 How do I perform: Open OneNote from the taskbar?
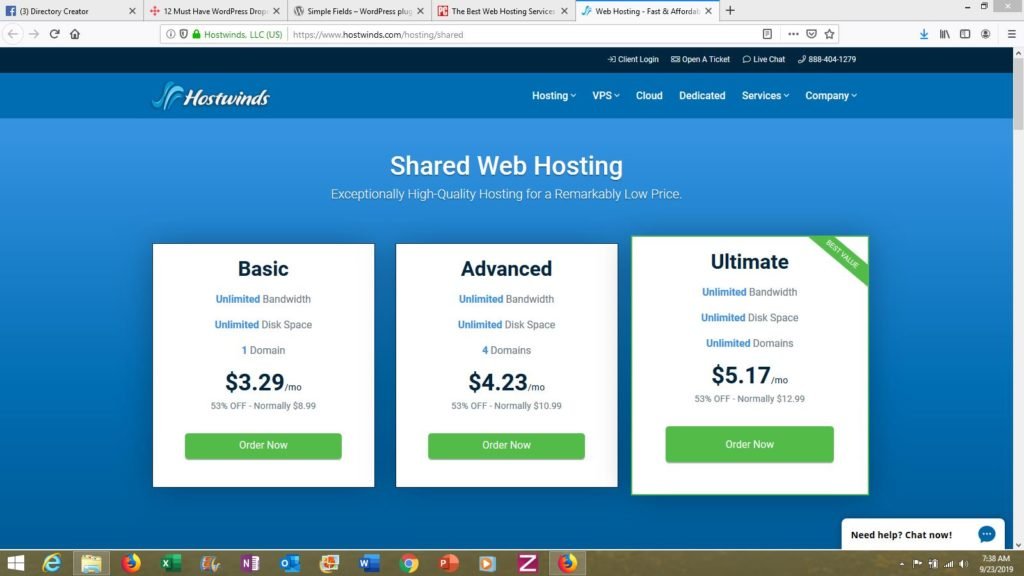(x=250, y=563)
